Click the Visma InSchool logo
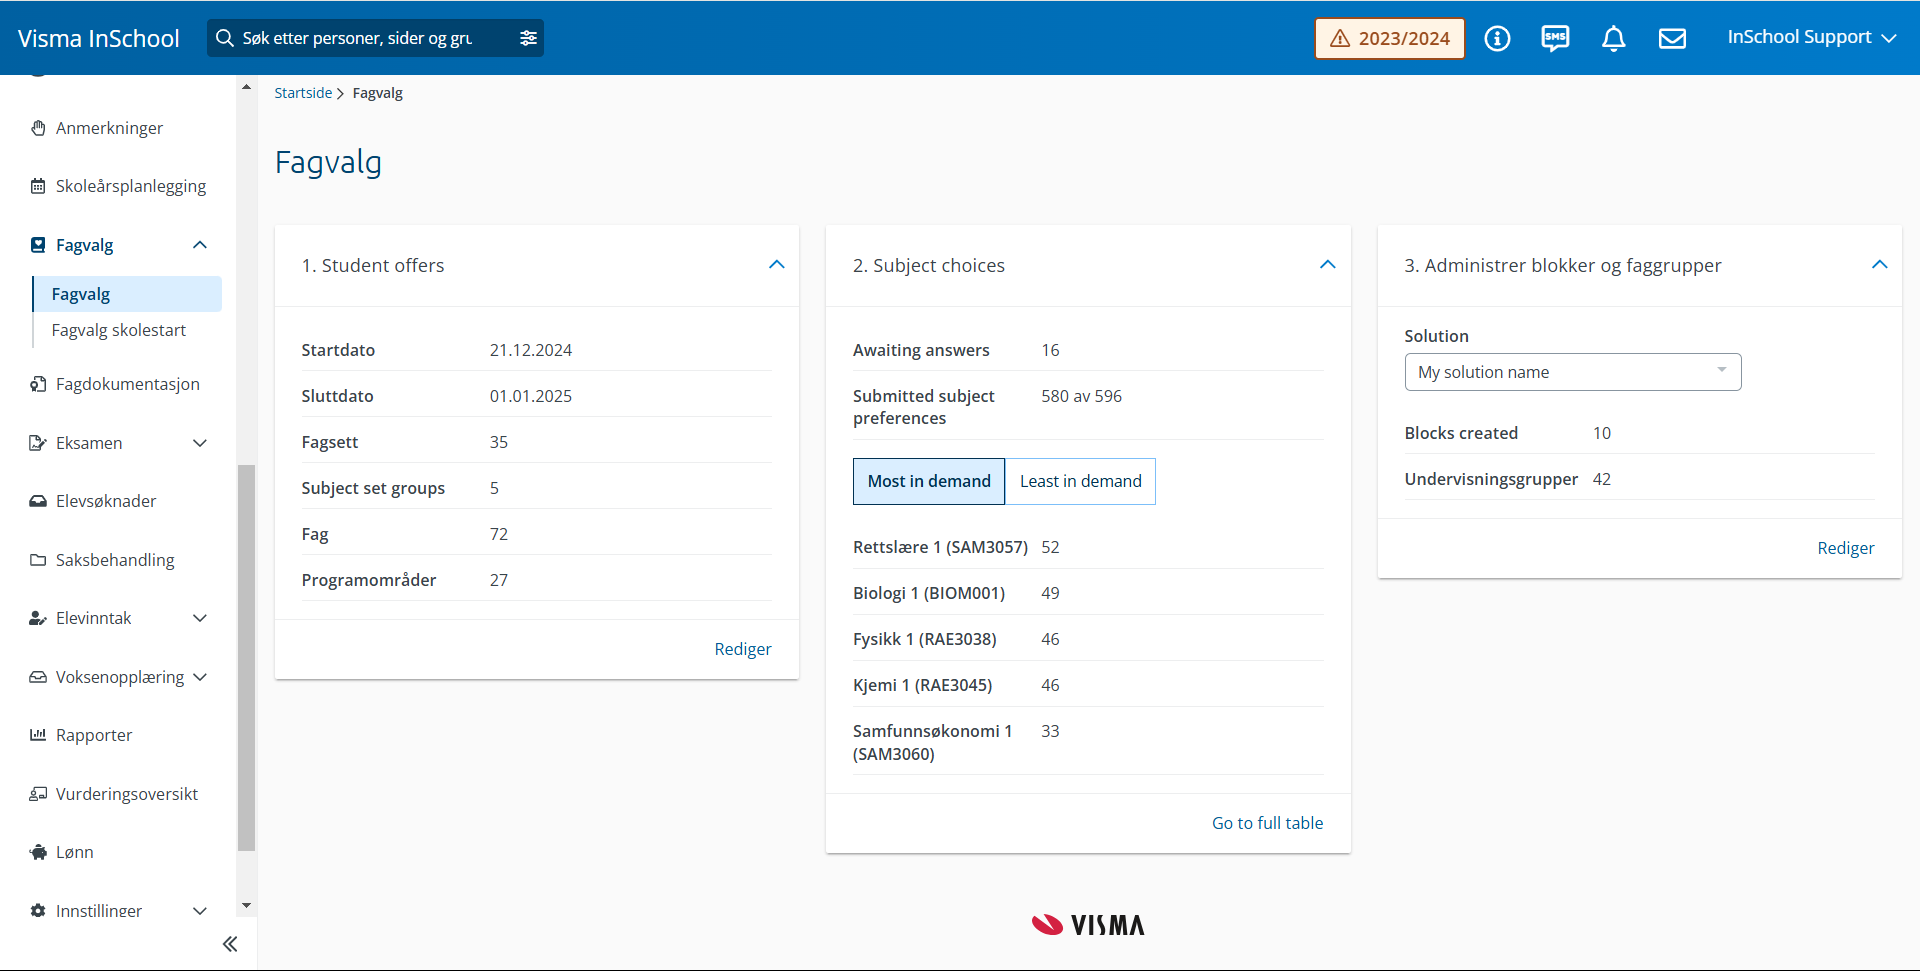 (99, 38)
